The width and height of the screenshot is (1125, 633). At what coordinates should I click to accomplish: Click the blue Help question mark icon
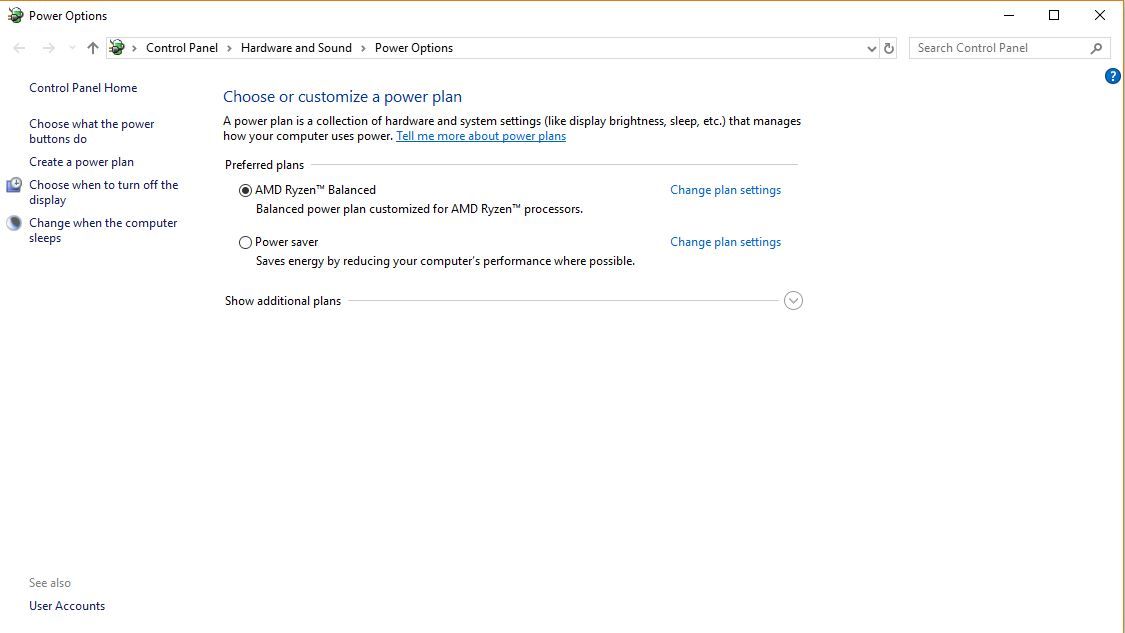pos(1112,76)
